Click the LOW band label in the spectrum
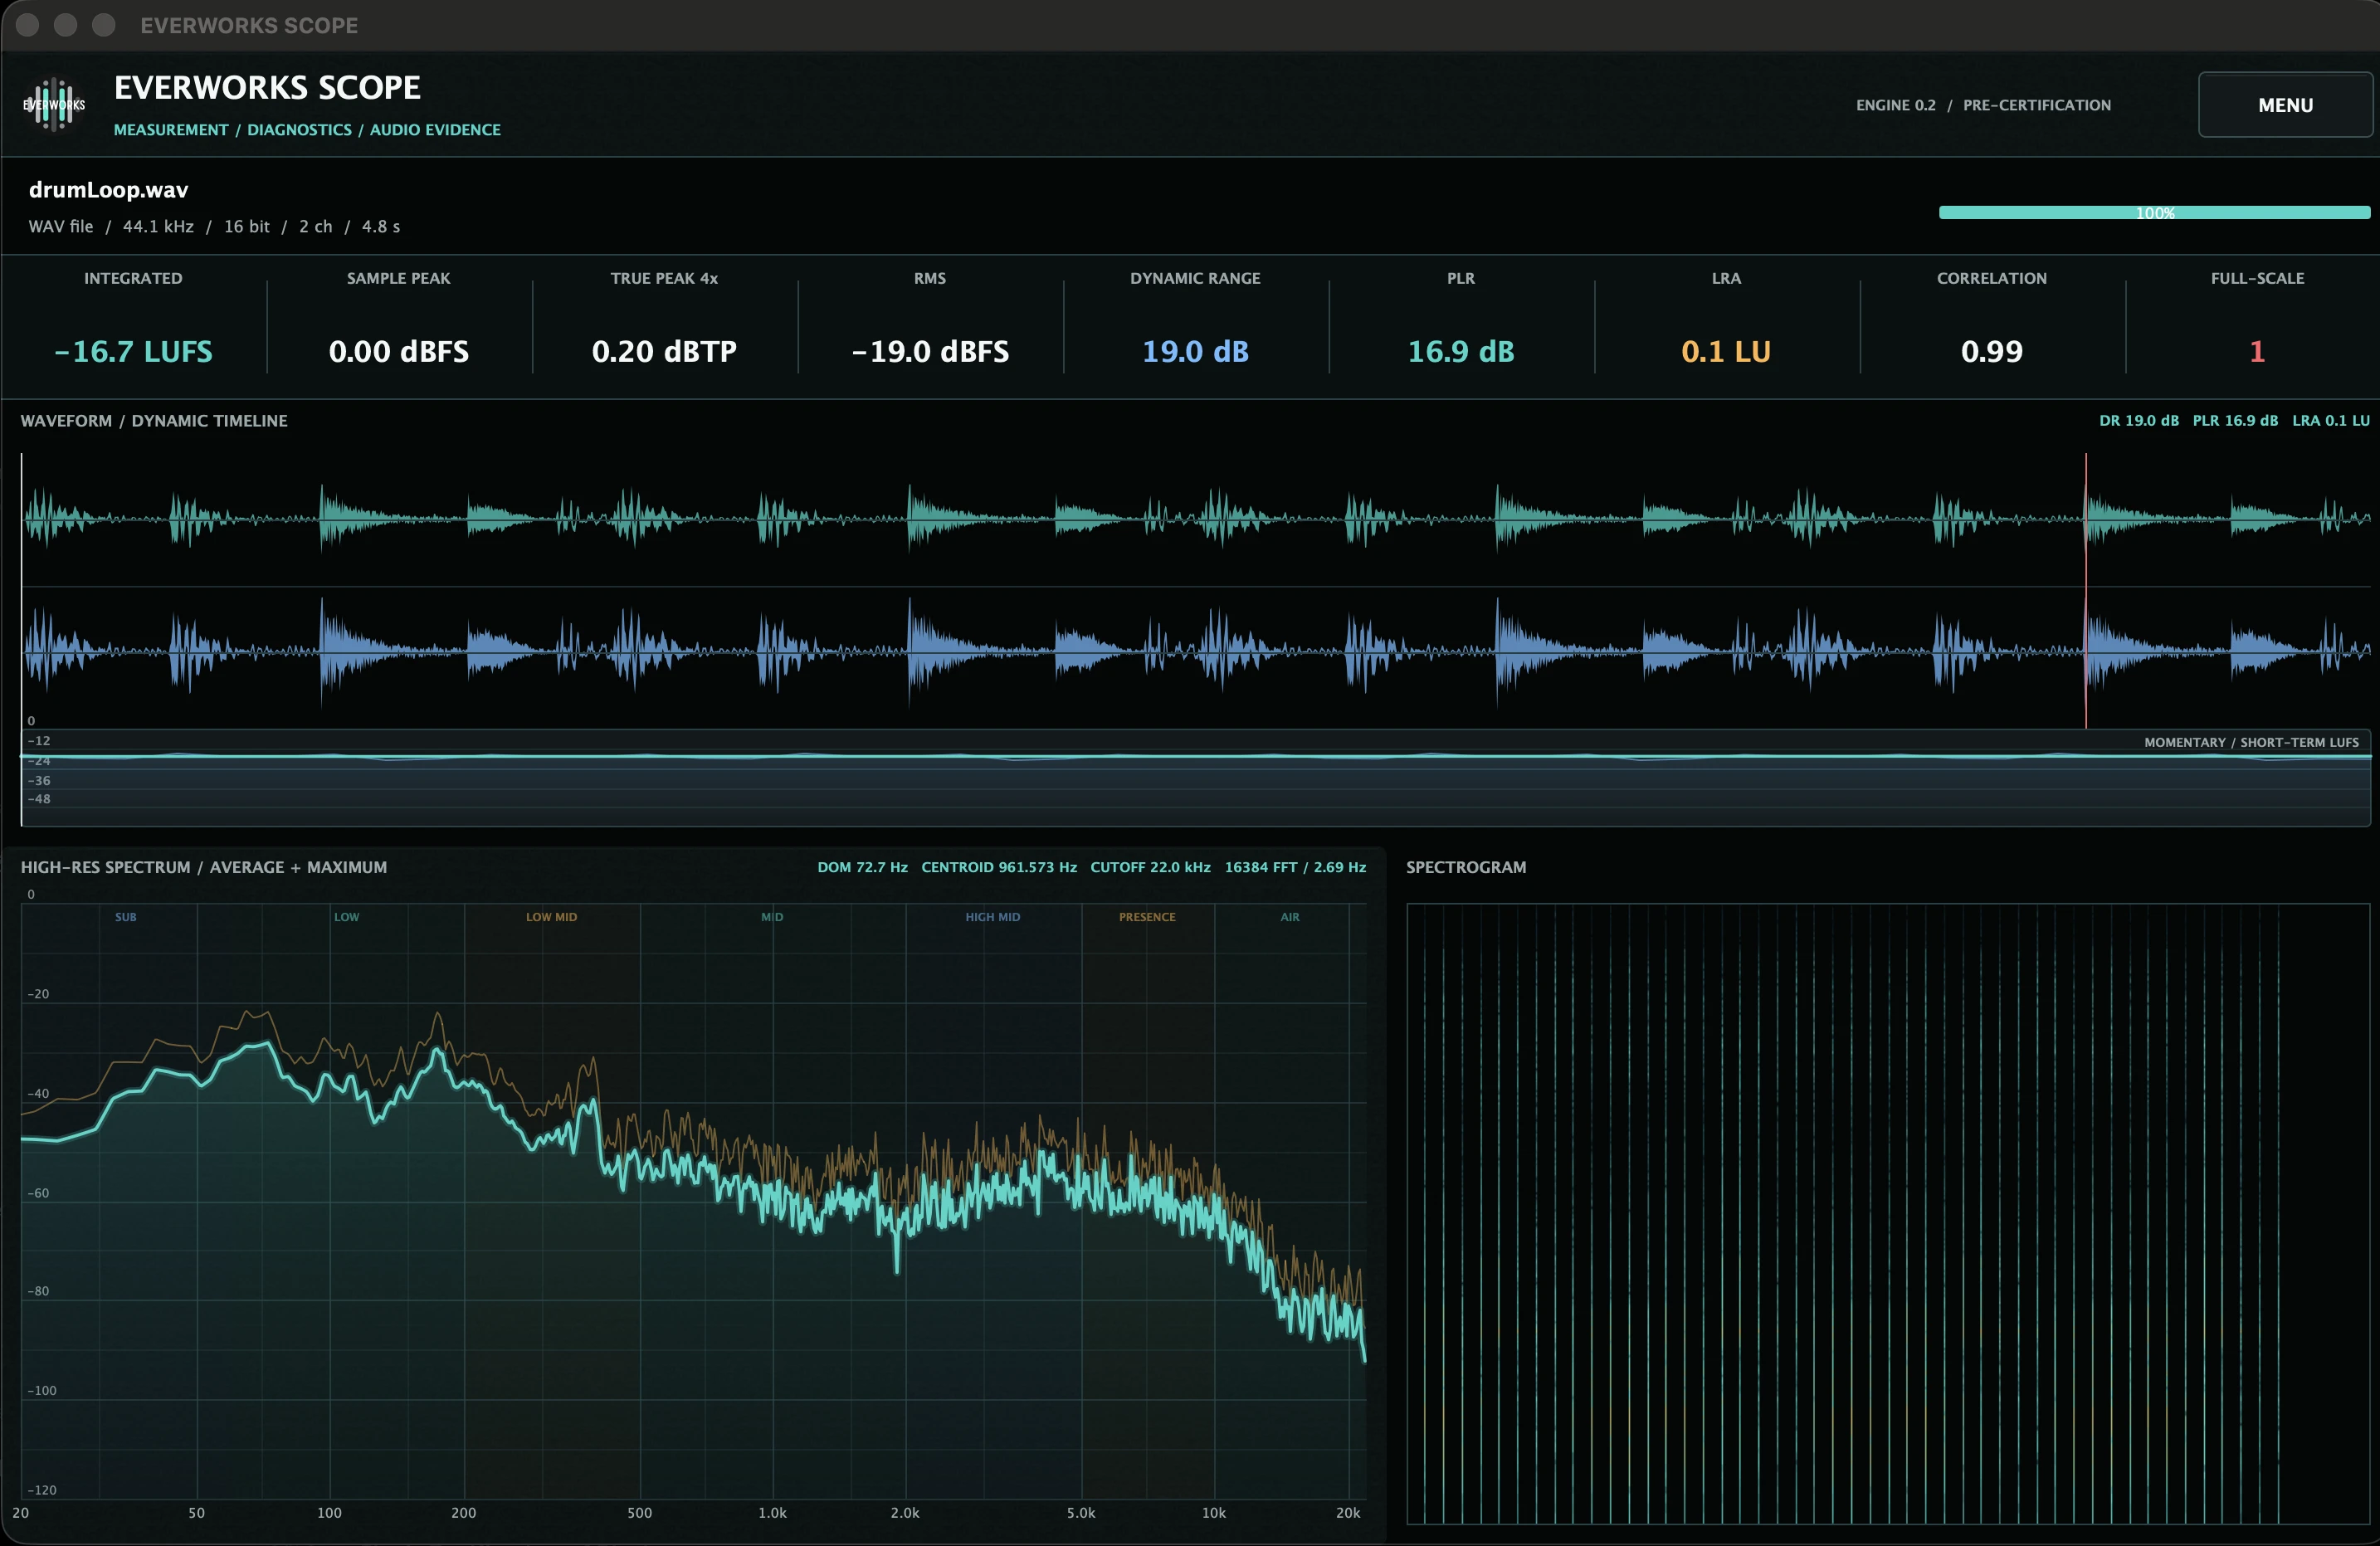 tap(346, 917)
